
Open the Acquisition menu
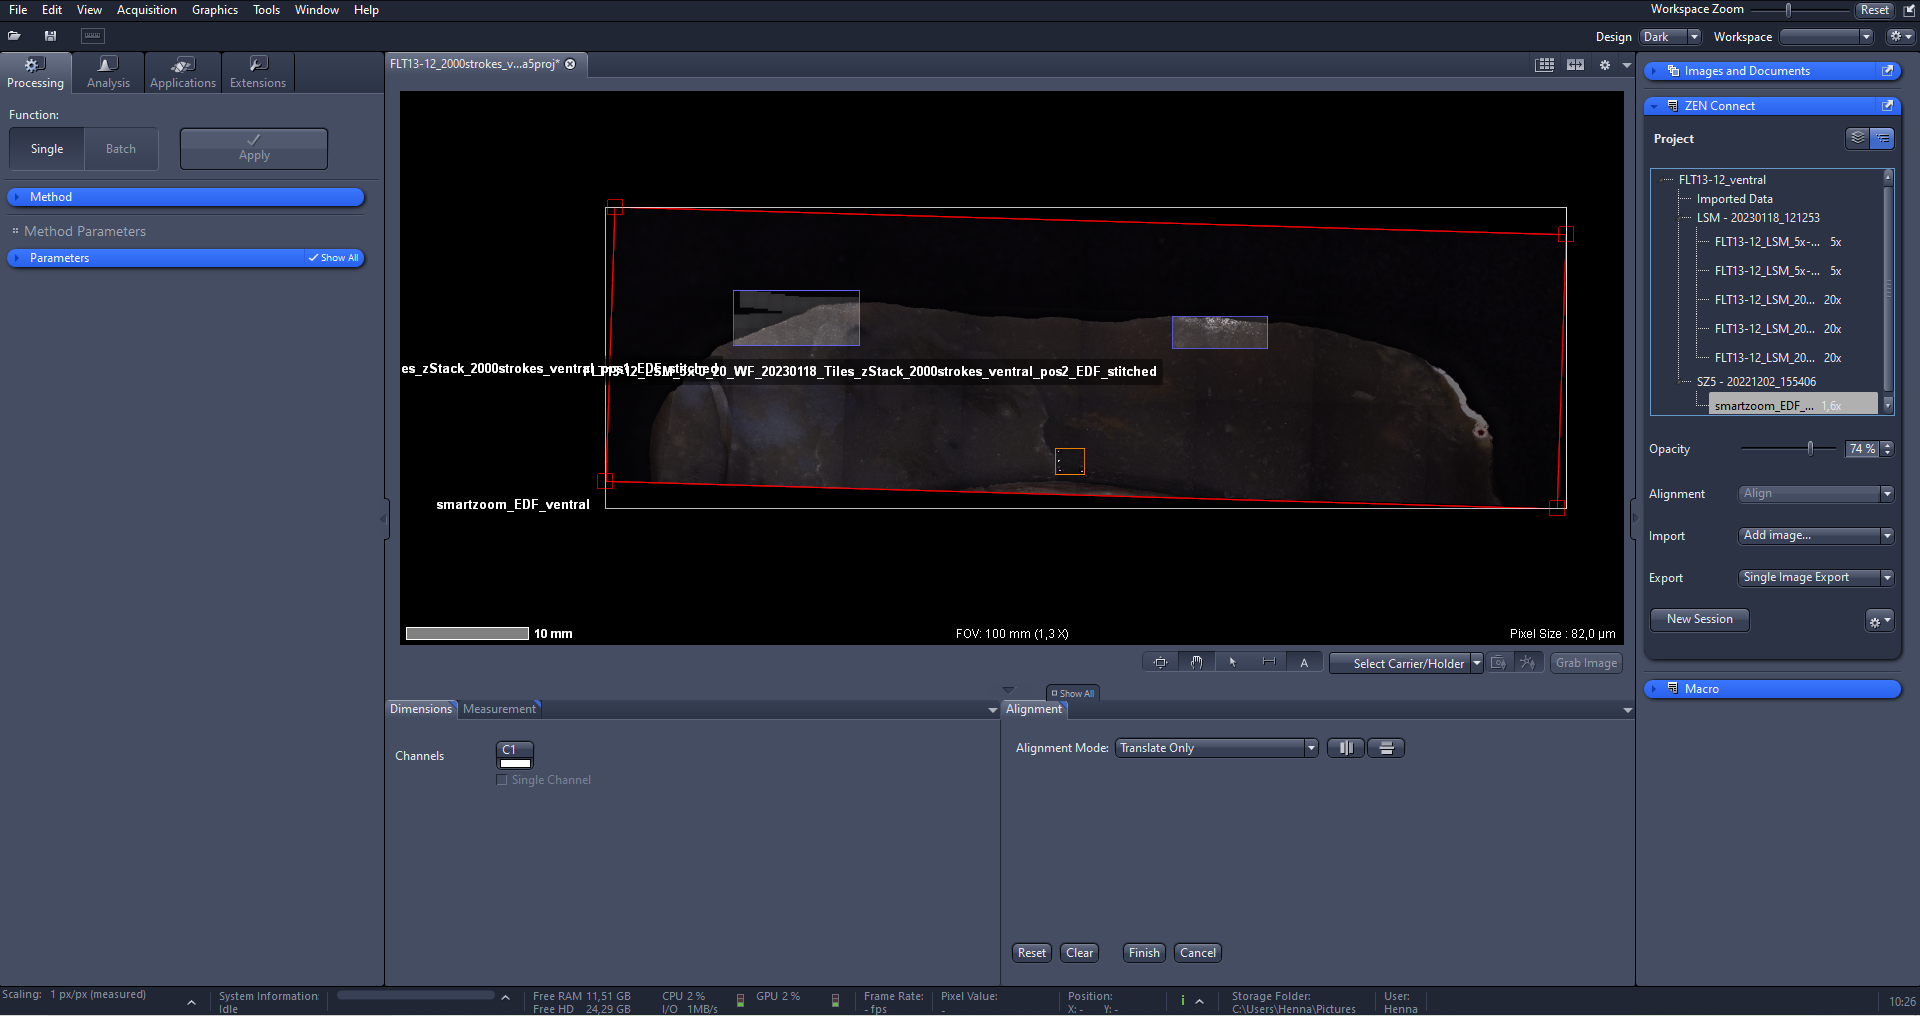pyautogui.click(x=147, y=10)
